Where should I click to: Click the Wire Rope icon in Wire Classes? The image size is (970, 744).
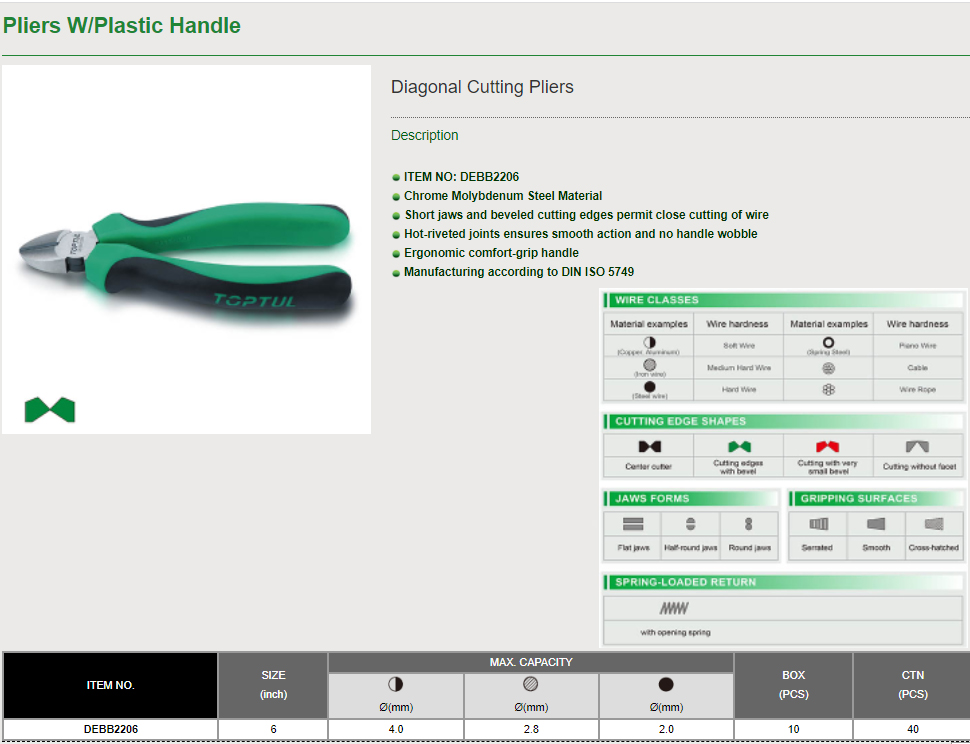[828, 389]
